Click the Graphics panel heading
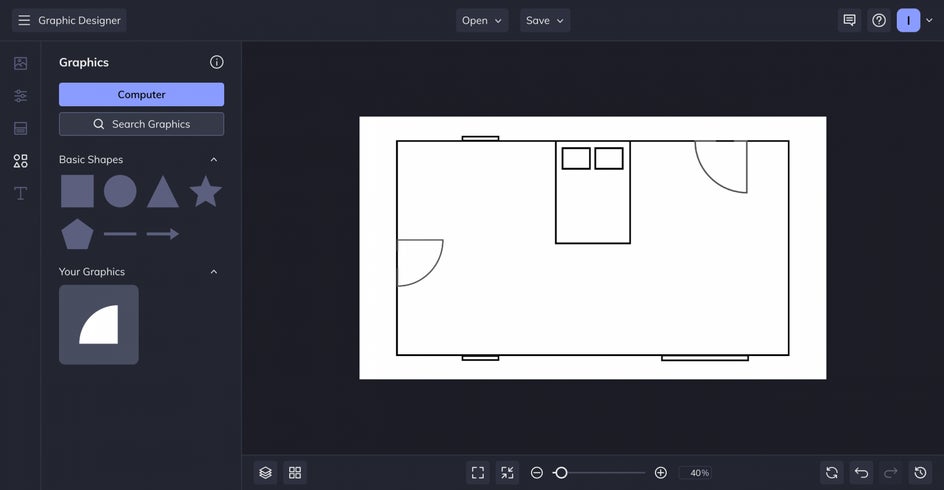Viewport: 944px width, 490px height. (84, 63)
